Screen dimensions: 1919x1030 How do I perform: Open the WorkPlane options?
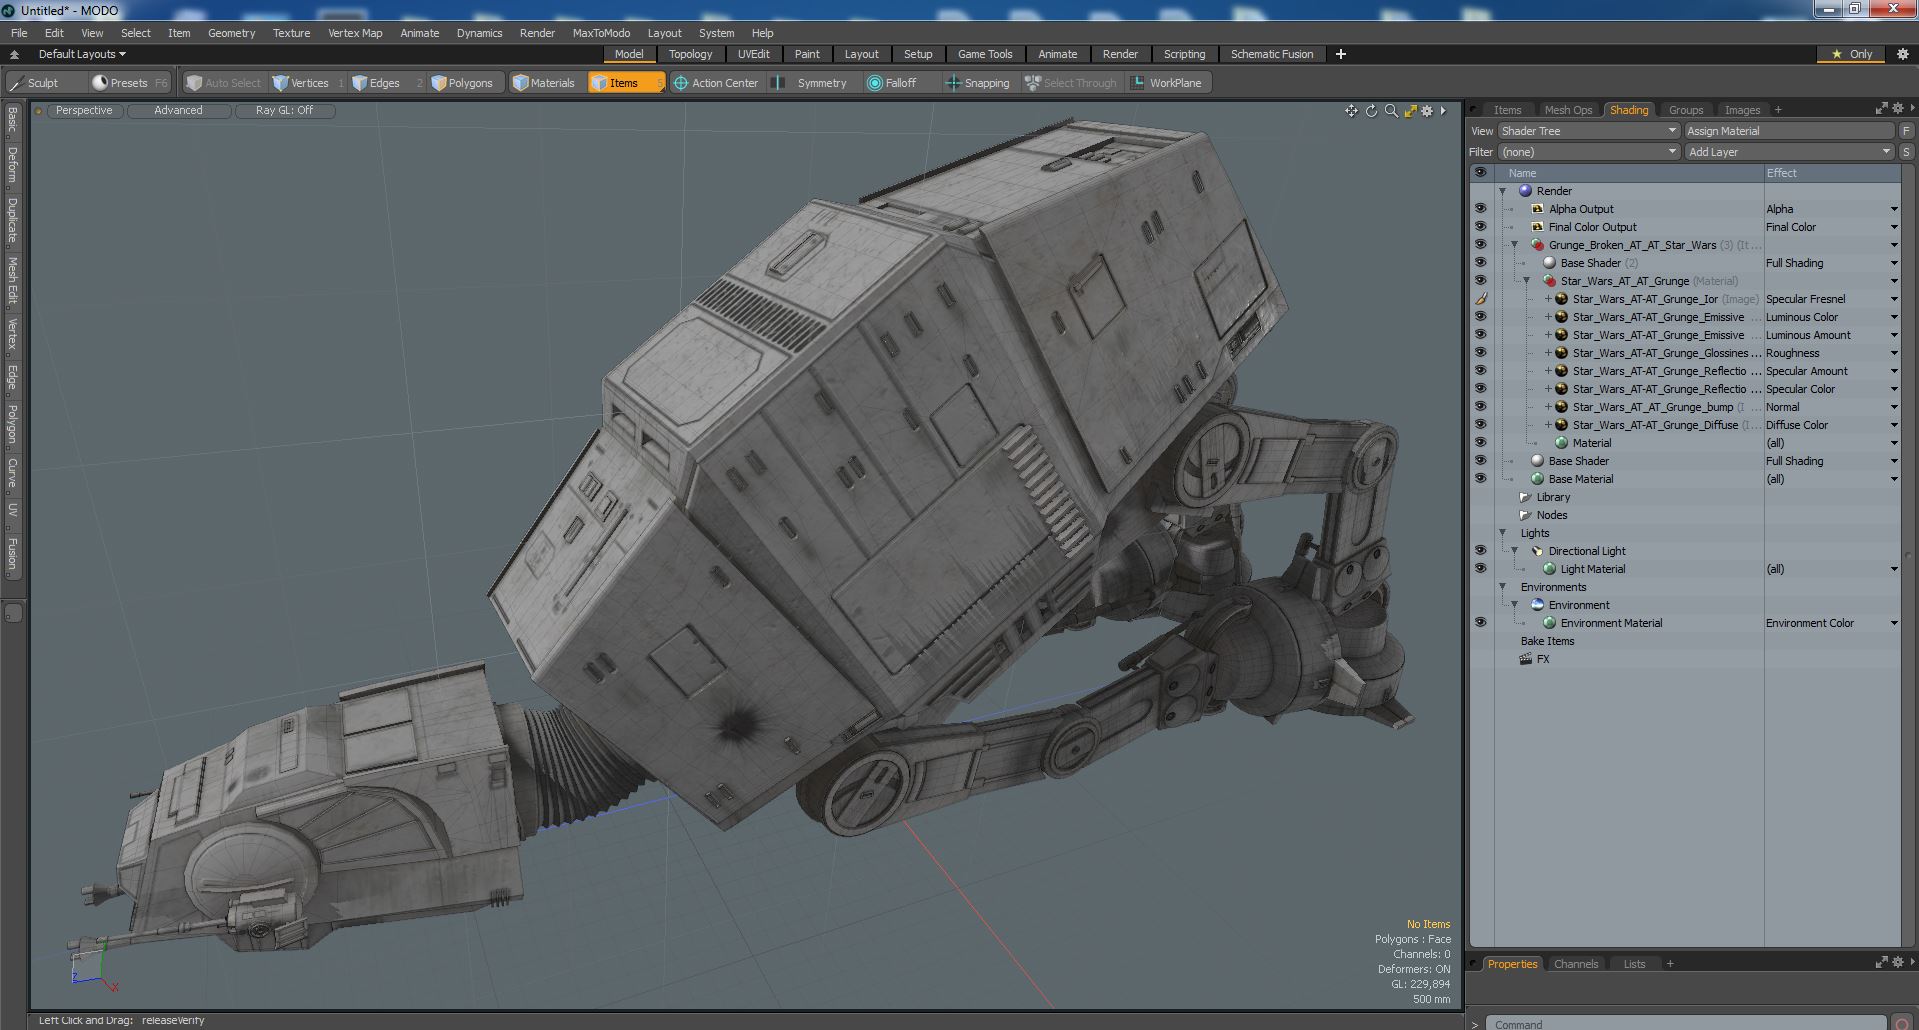1168,83
